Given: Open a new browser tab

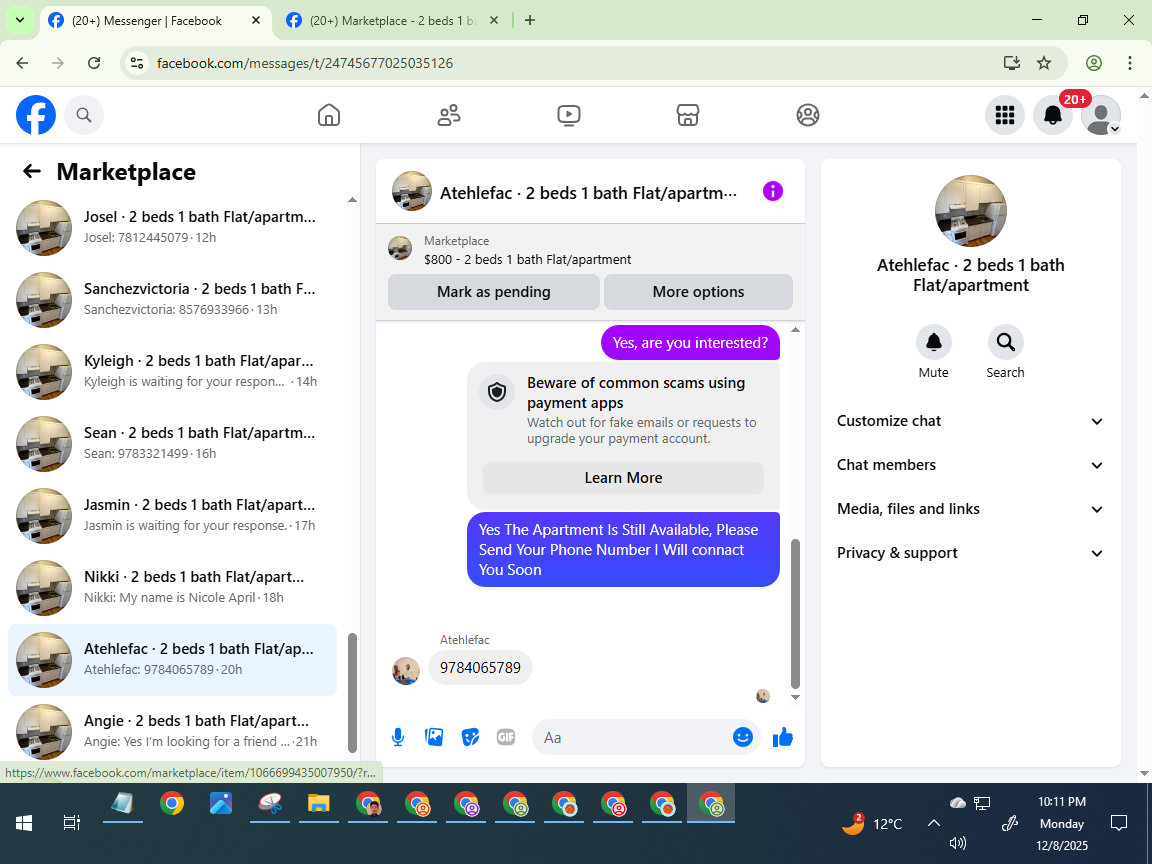Looking at the screenshot, I should tap(530, 21).
